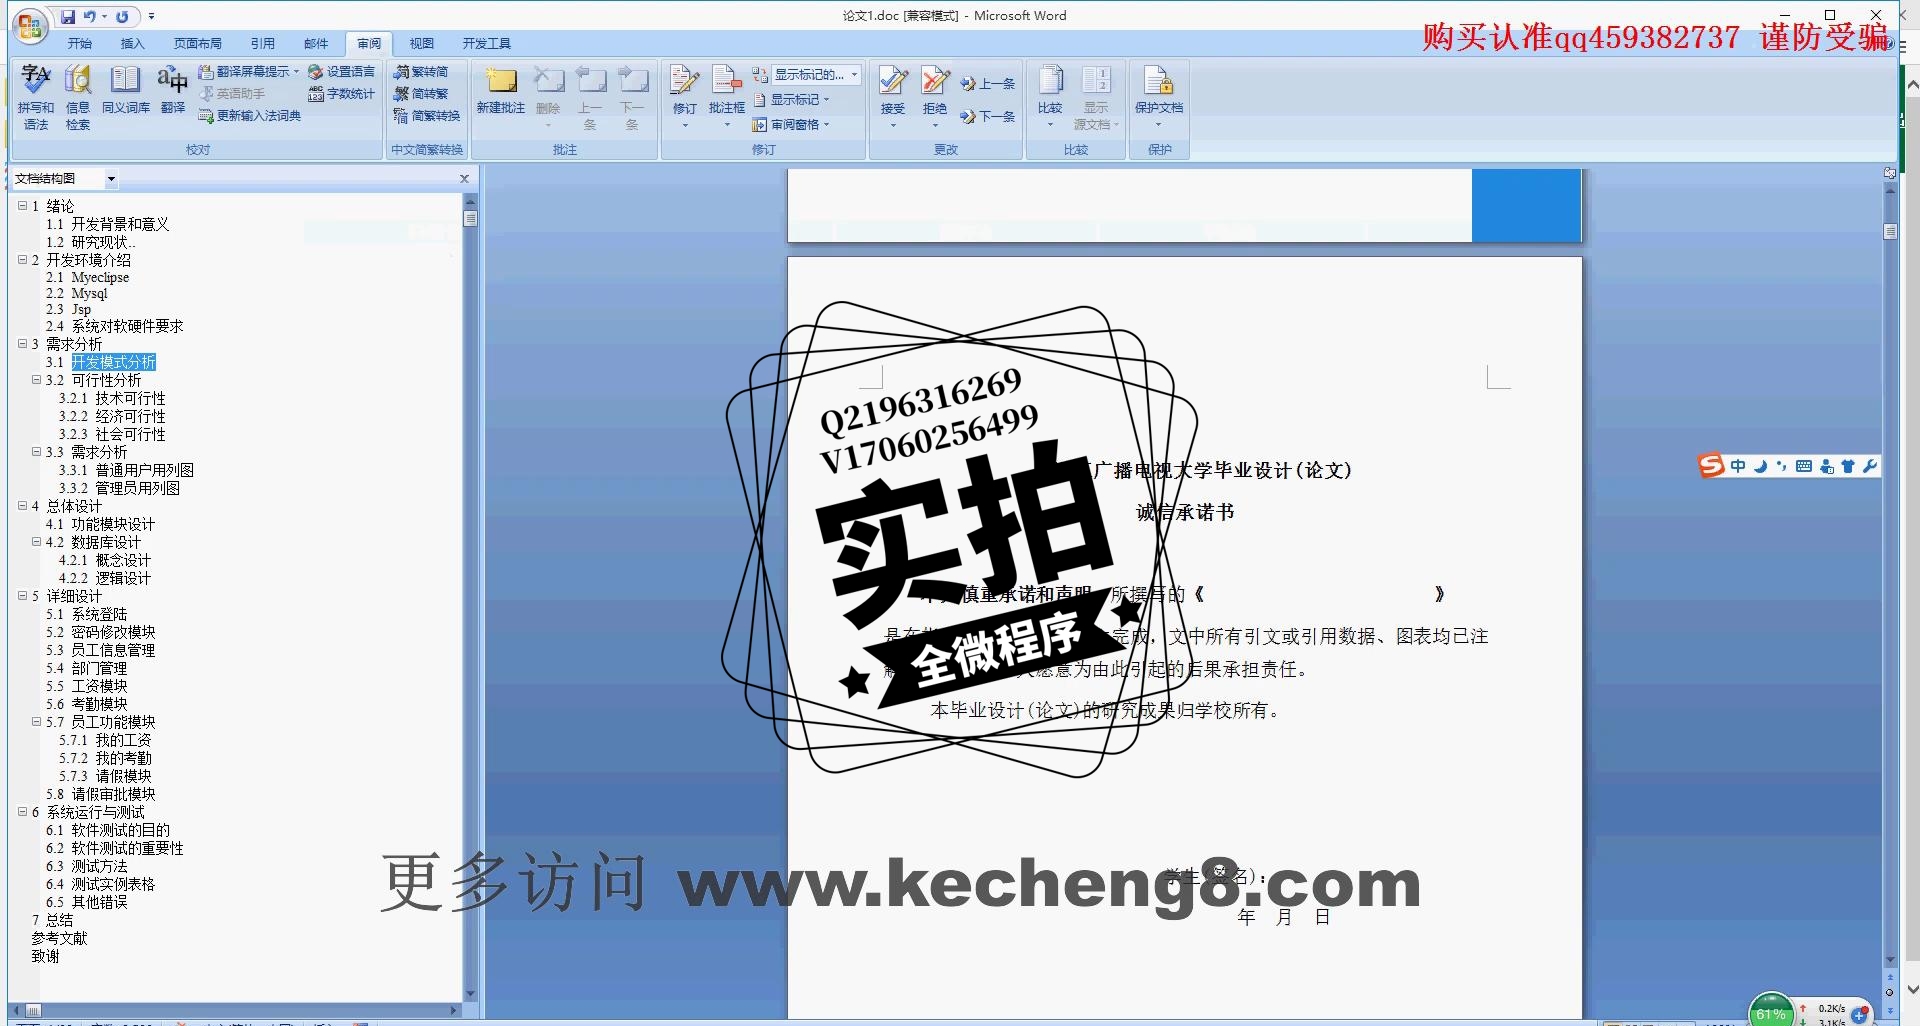Jump to '3.2.1 技术可行性' heading
Screen dimensions: 1920x1026
pyautogui.click(x=112, y=398)
